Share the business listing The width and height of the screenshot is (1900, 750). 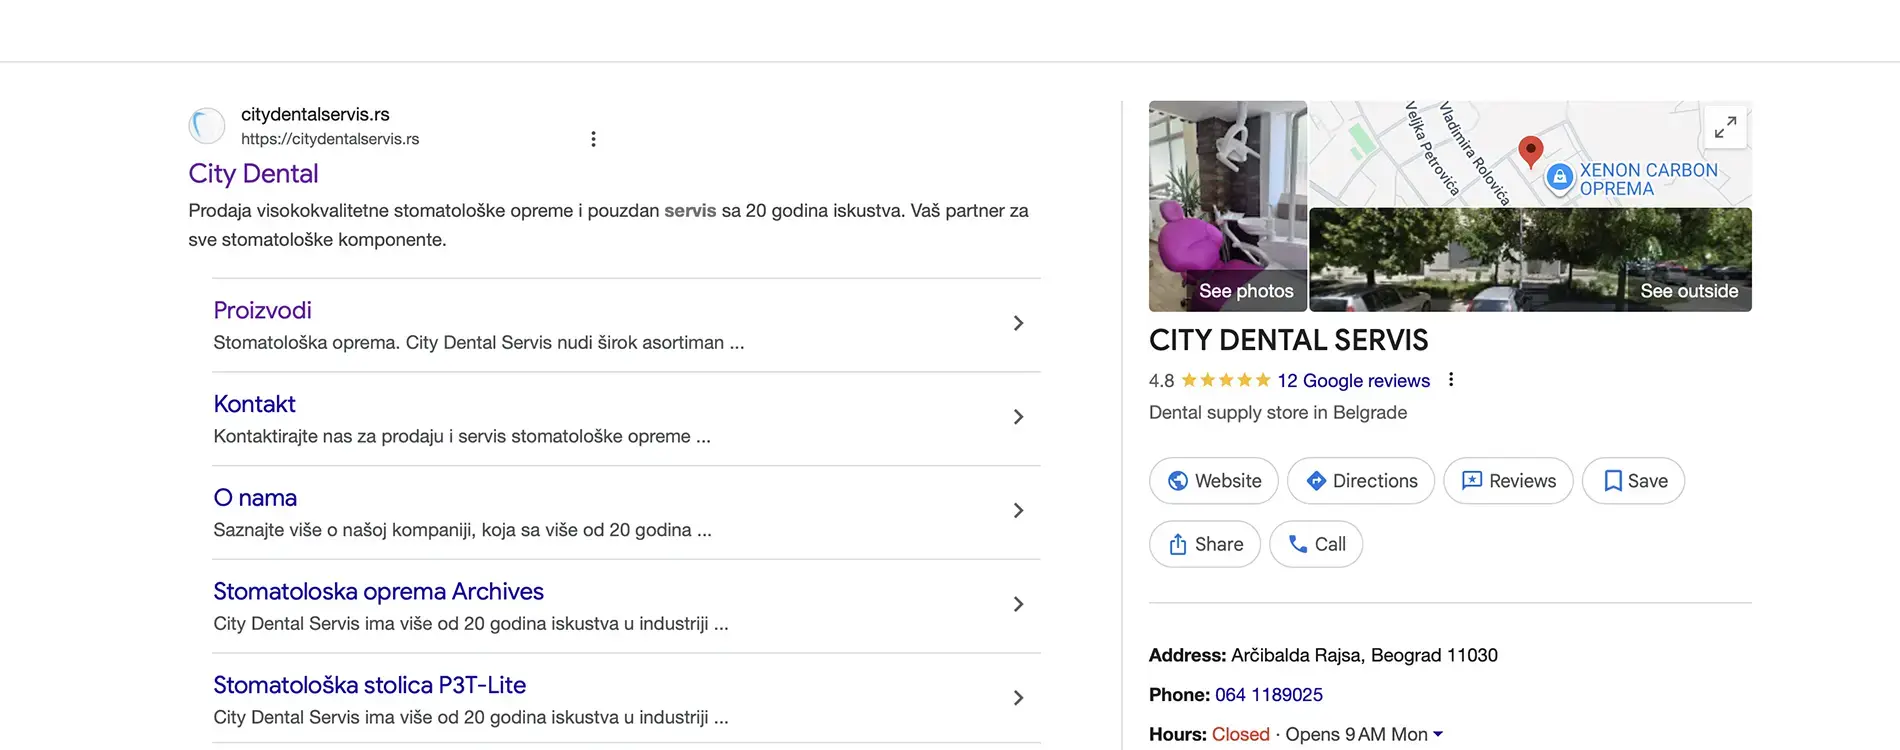pos(1205,544)
